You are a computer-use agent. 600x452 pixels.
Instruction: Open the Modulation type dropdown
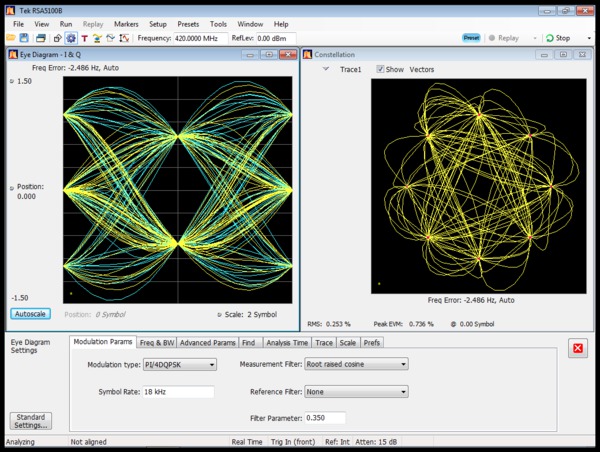coord(181,365)
